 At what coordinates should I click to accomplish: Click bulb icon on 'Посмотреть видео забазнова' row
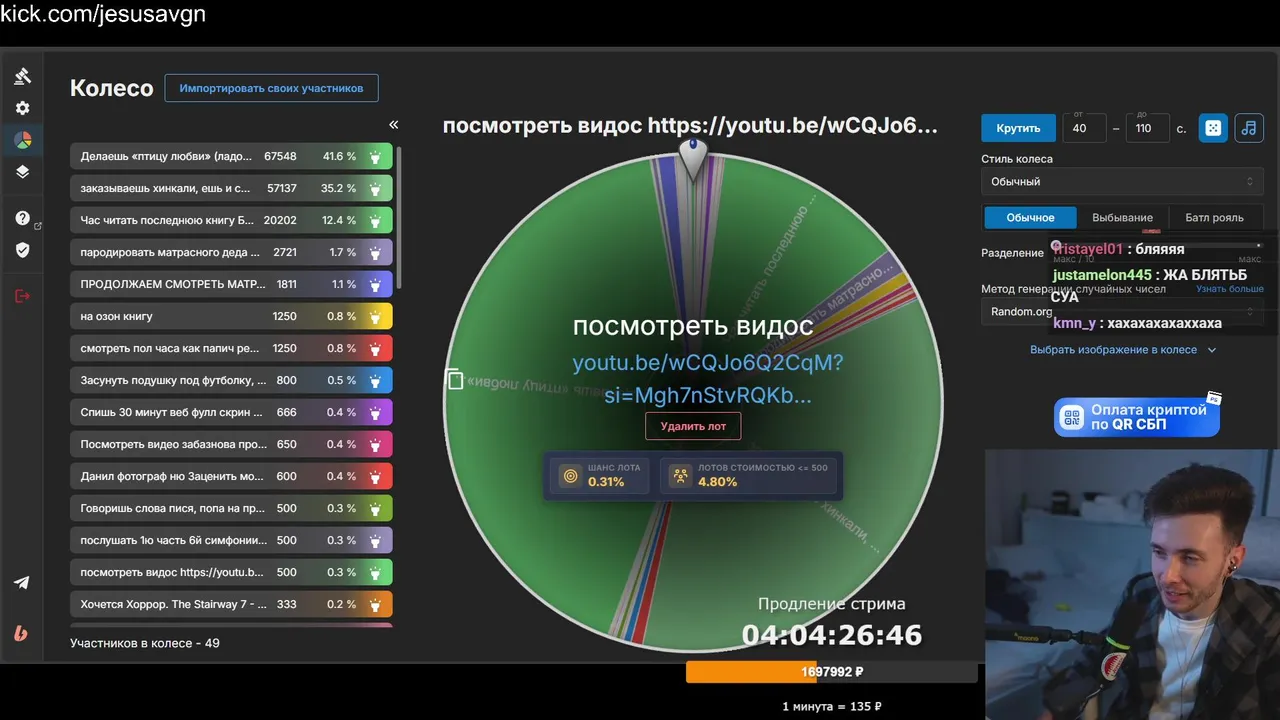(376, 445)
